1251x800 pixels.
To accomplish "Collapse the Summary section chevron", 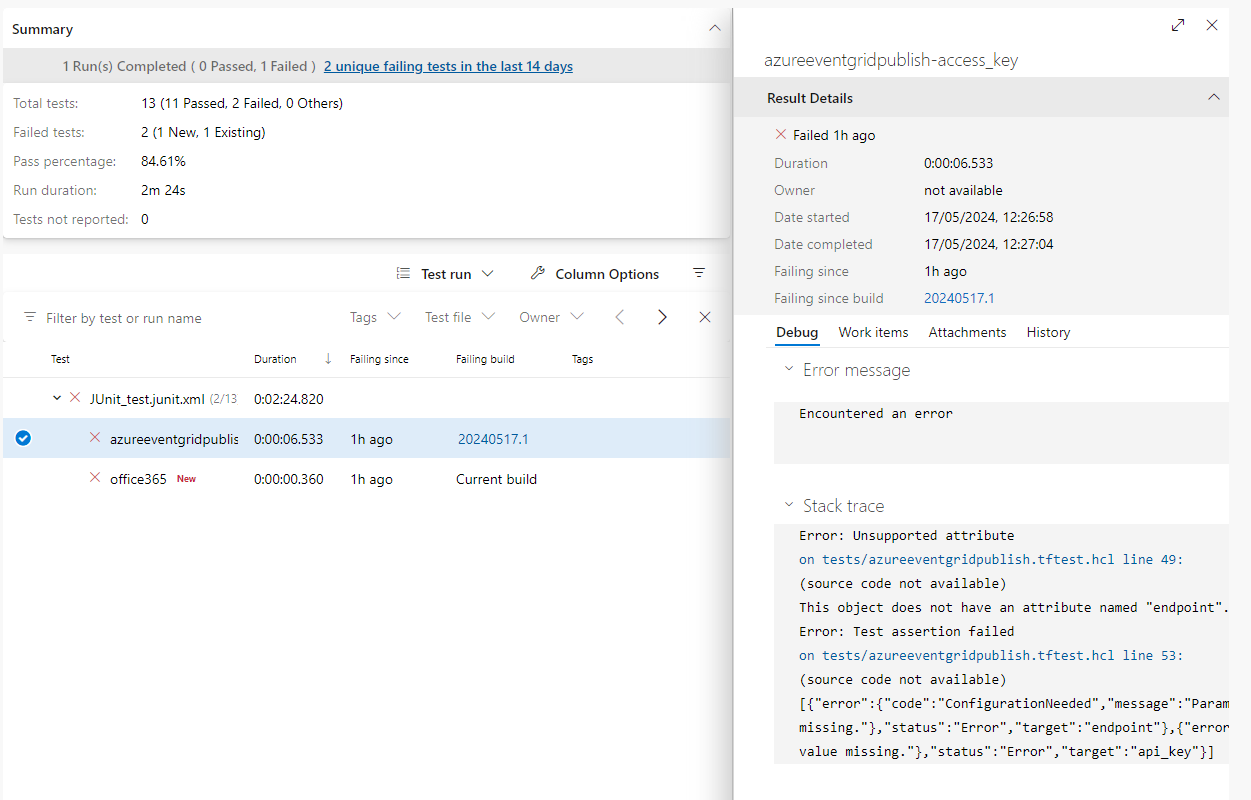I will point(714,29).
